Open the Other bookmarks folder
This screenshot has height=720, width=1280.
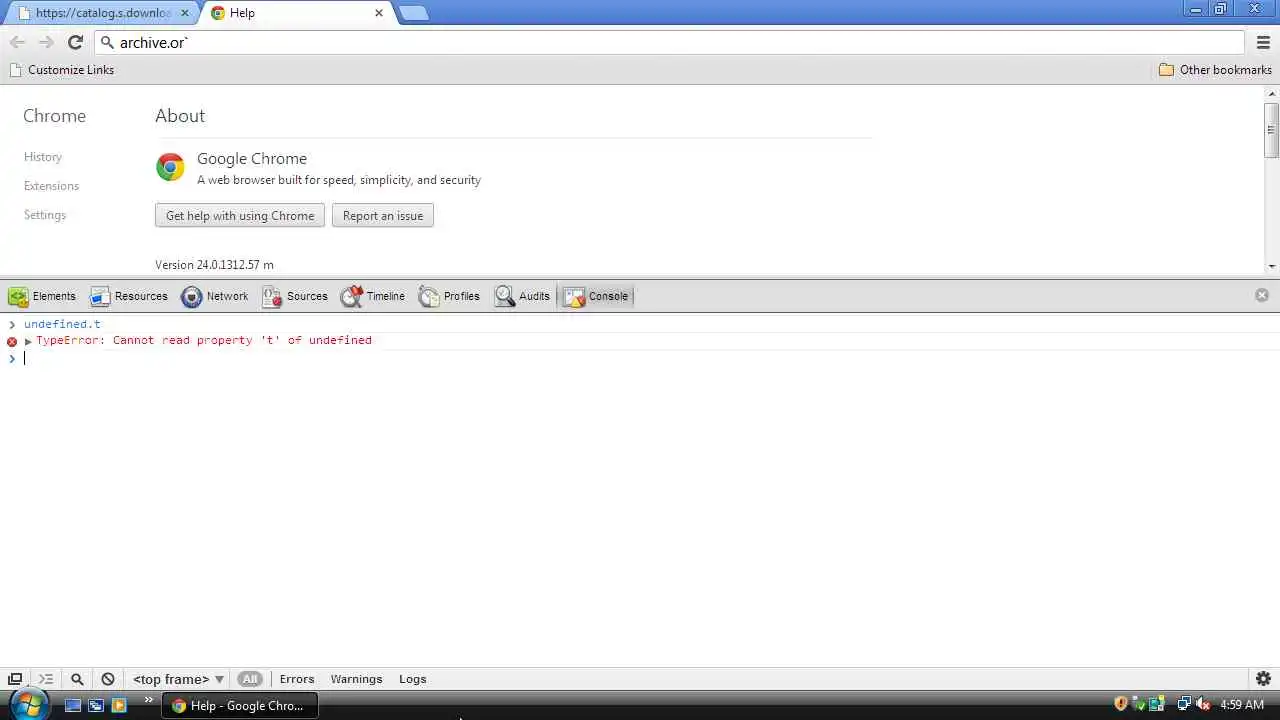[1215, 70]
